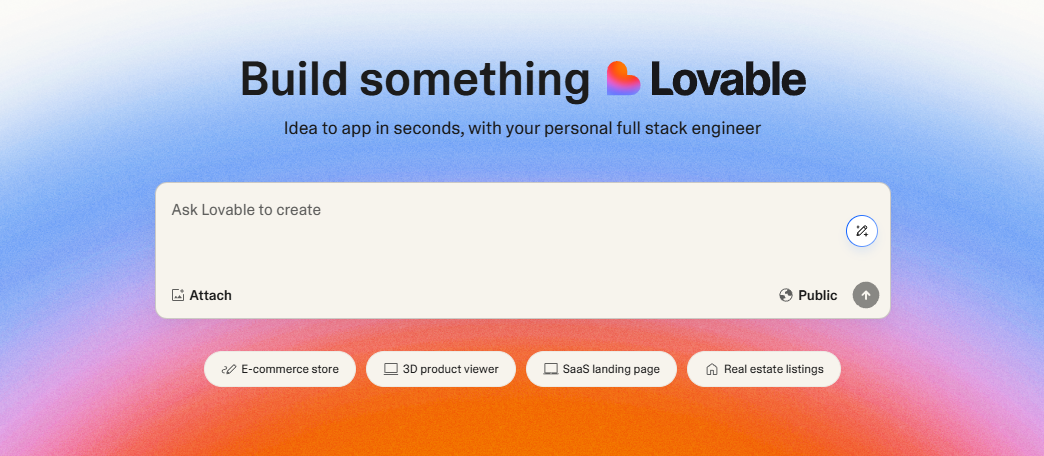The height and width of the screenshot is (456, 1044).
Task: Choose the E-commerce store suggestion
Action: pyautogui.click(x=280, y=369)
